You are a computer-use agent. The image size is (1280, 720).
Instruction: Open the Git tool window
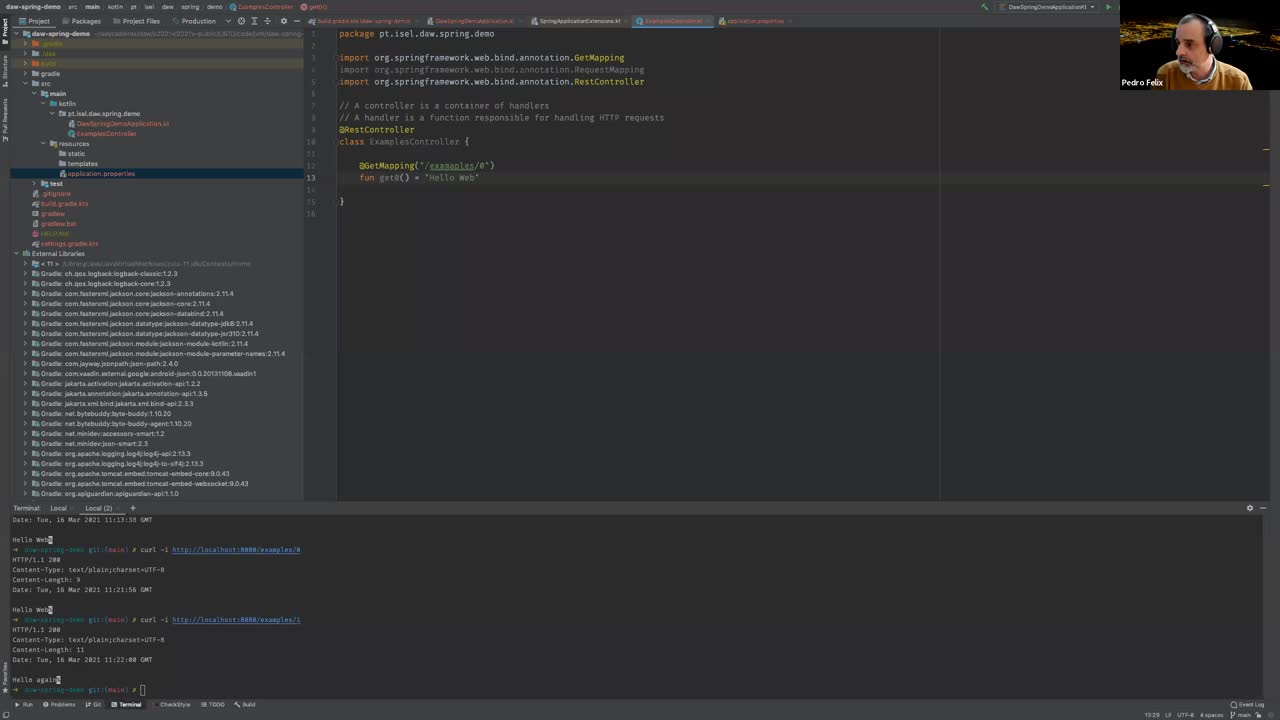click(93, 705)
